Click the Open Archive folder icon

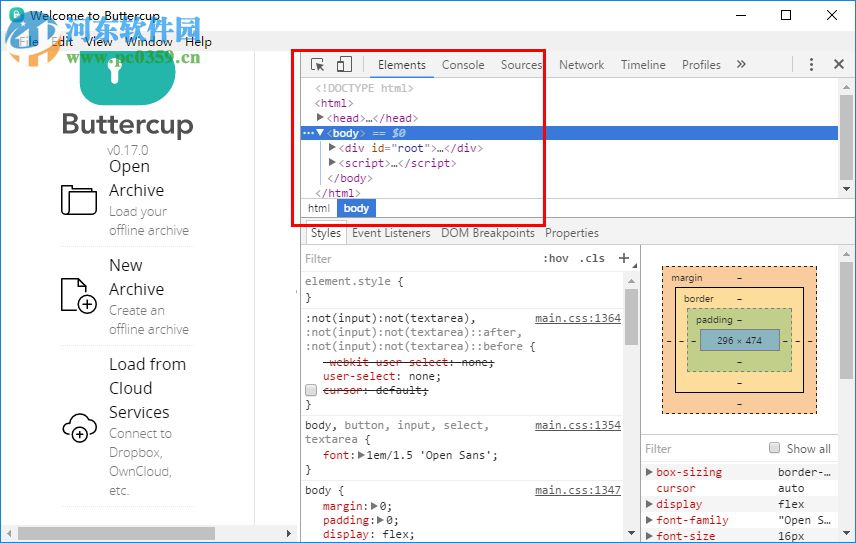point(79,200)
